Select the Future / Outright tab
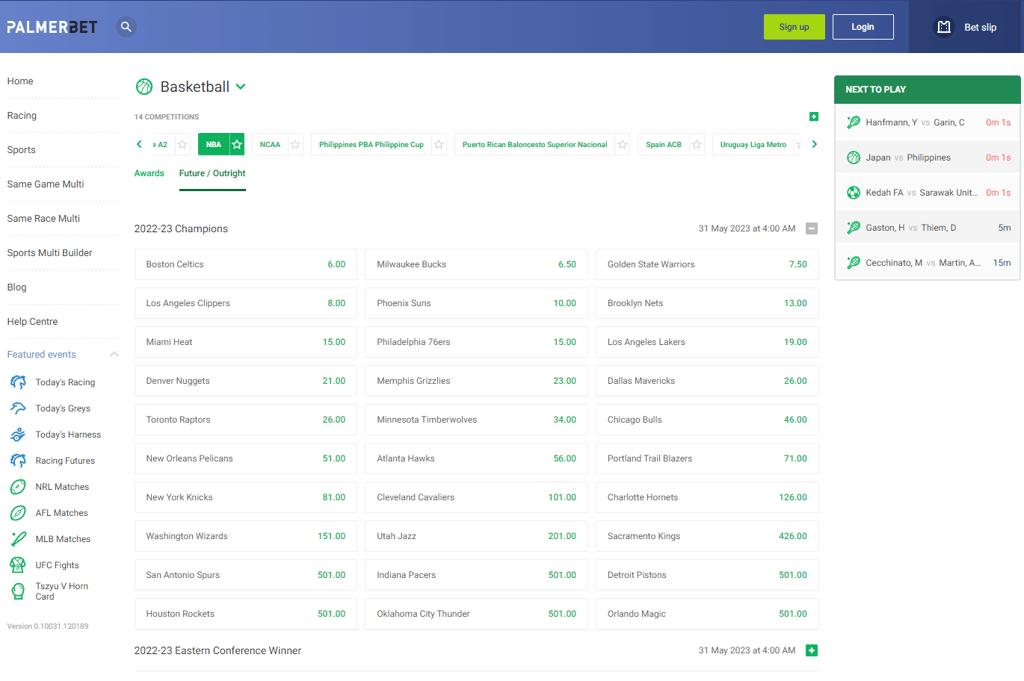Viewport: 1024px width, 681px height. pos(212,173)
